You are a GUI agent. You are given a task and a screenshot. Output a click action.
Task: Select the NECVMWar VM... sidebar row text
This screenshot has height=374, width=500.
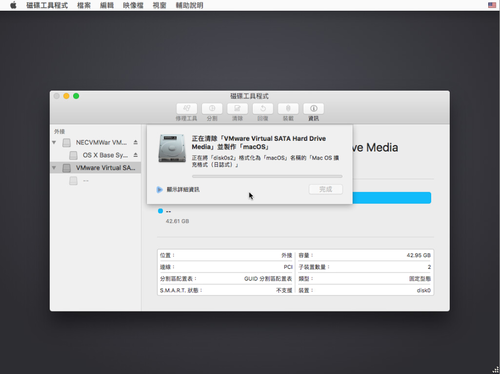click(x=101, y=142)
